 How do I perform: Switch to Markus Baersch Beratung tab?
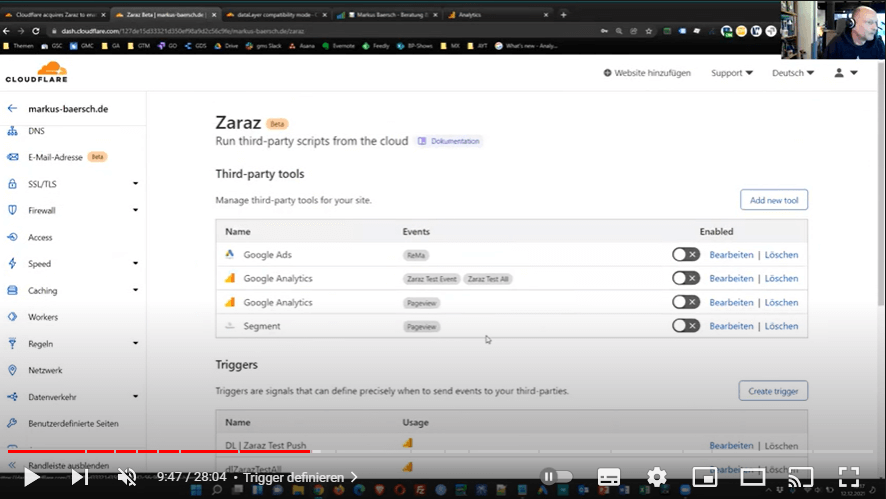387,15
